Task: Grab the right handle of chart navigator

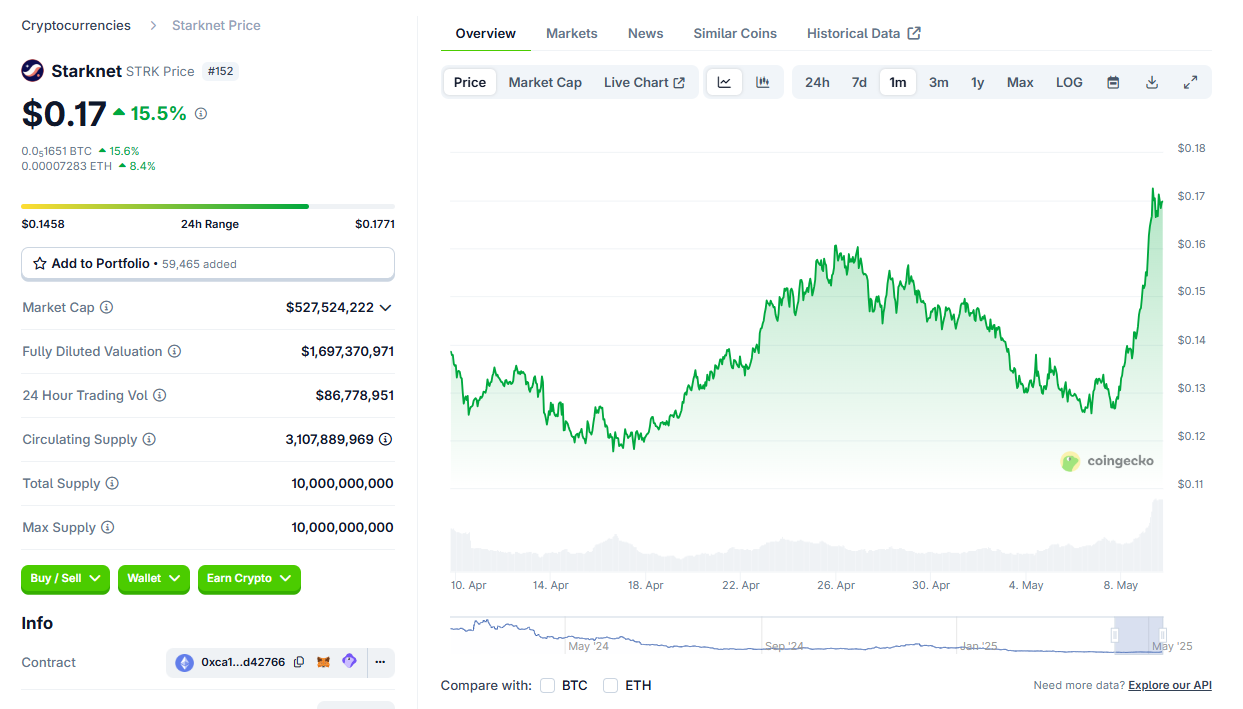Action: [x=1162, y=635]
